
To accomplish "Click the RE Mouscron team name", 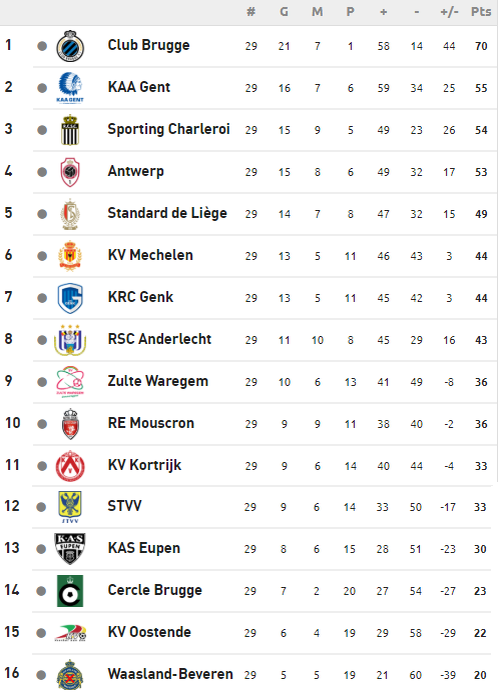I will pos(151,423).
